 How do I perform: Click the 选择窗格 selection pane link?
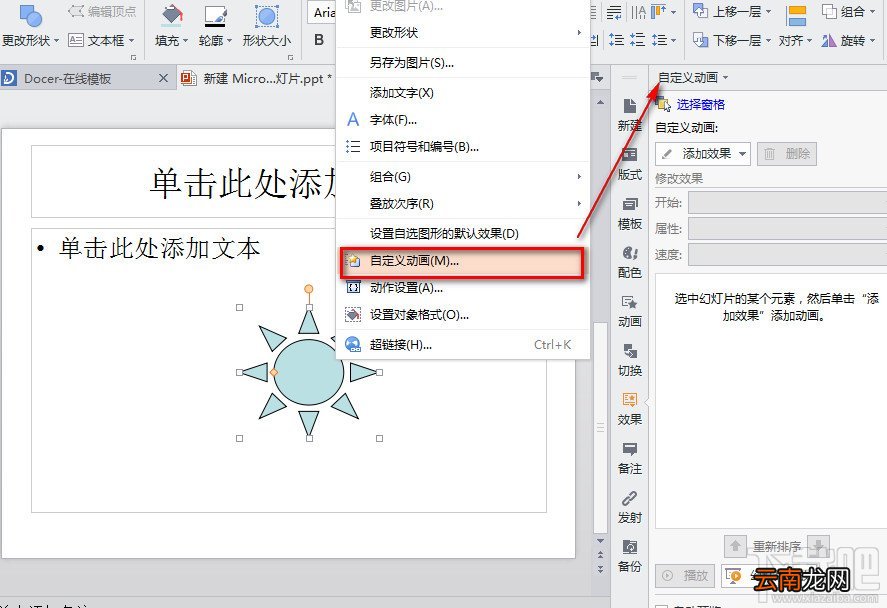tap(700, 104)
